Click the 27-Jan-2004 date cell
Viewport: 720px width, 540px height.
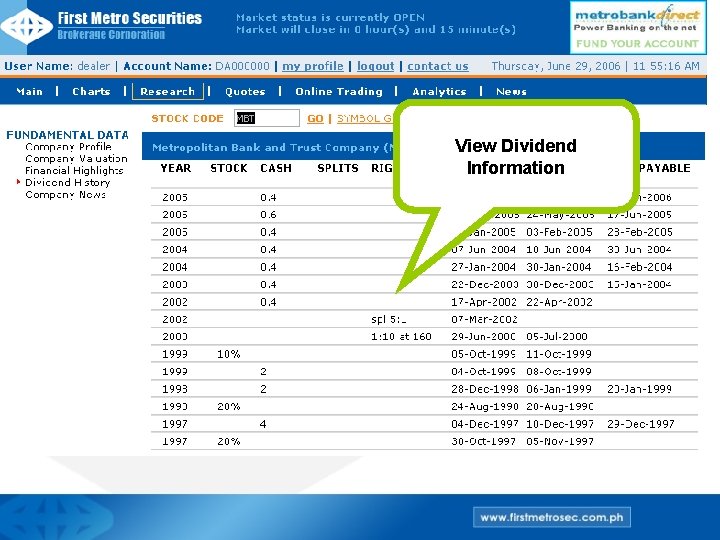coord(484,267)
